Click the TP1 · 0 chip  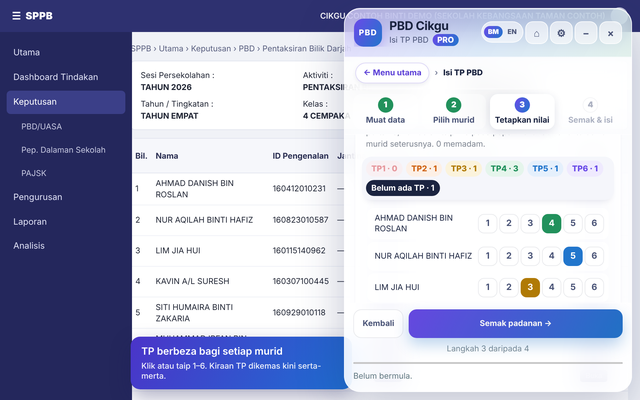click(384, 169)
